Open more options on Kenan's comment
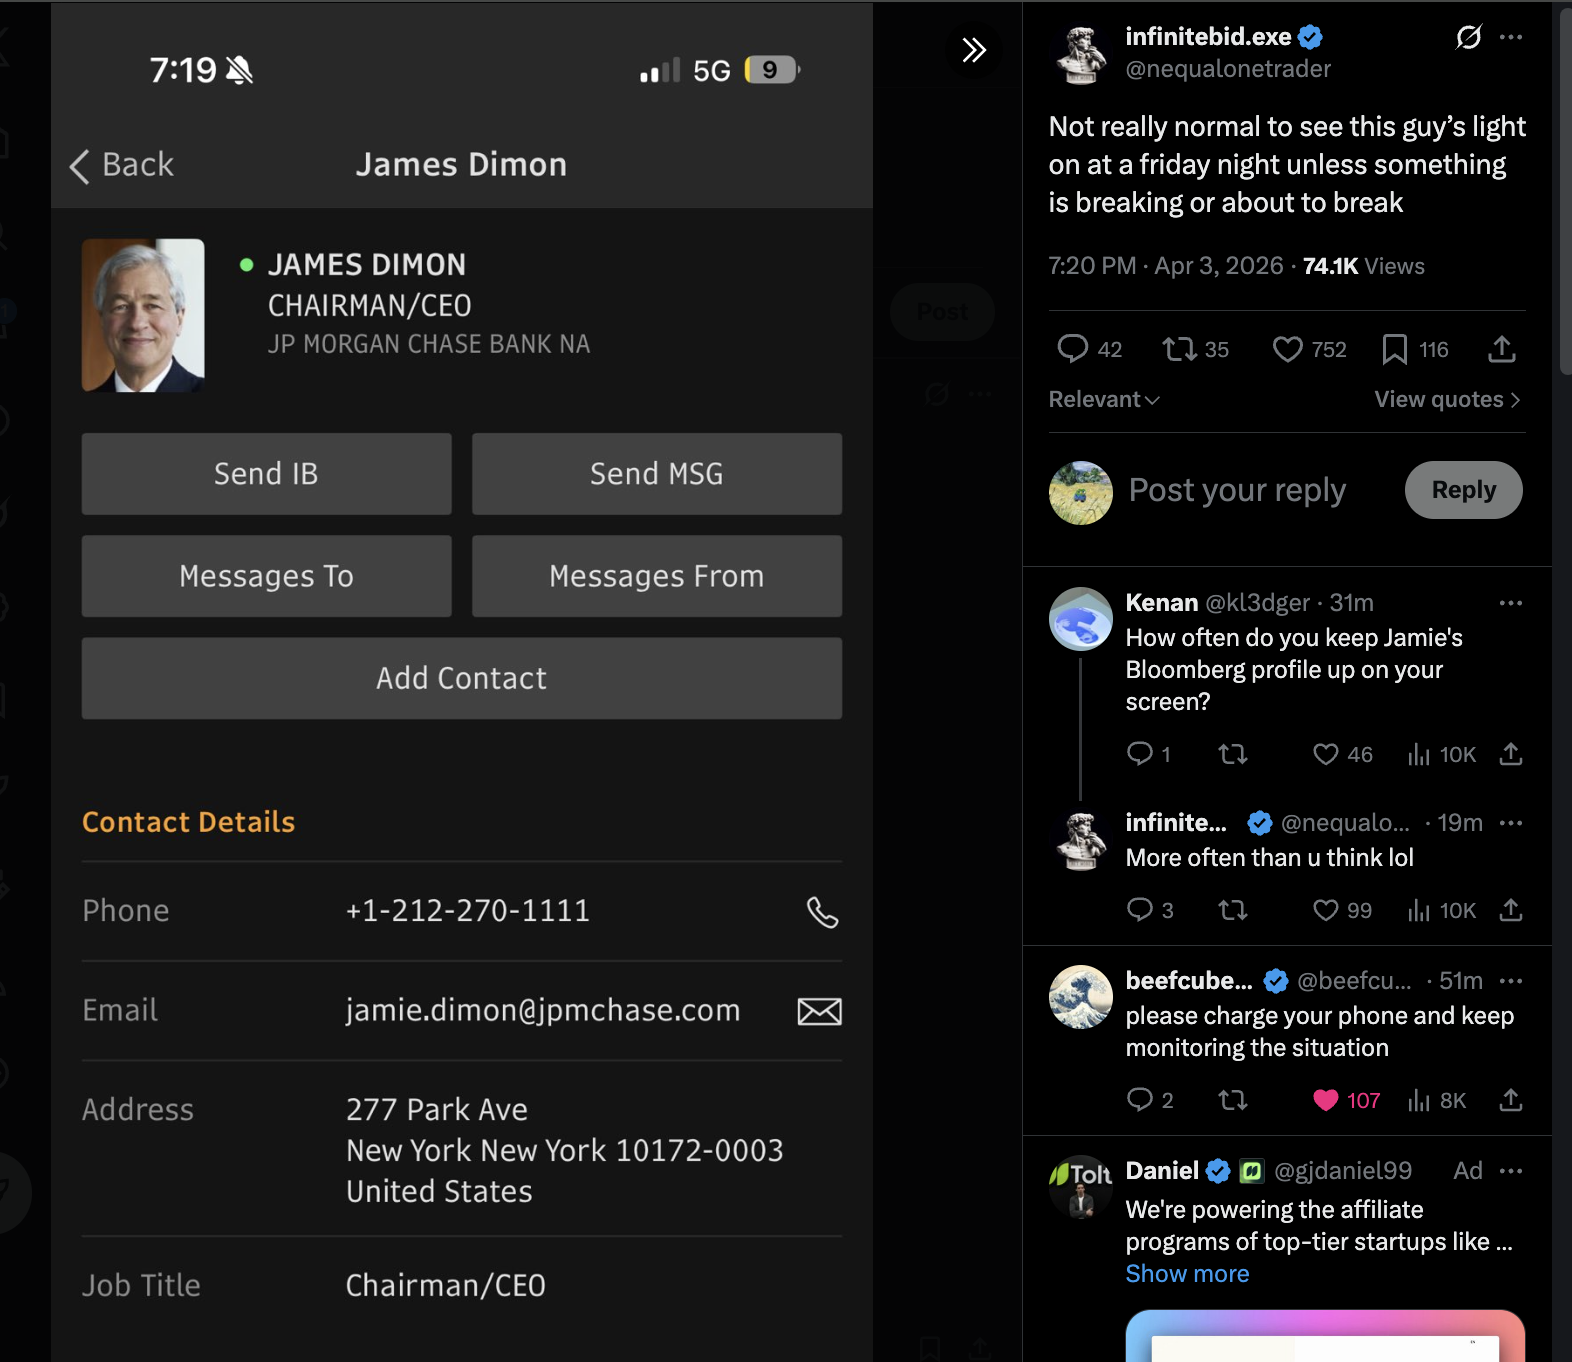1572x1362 pixels. [x=1511, y=603]
